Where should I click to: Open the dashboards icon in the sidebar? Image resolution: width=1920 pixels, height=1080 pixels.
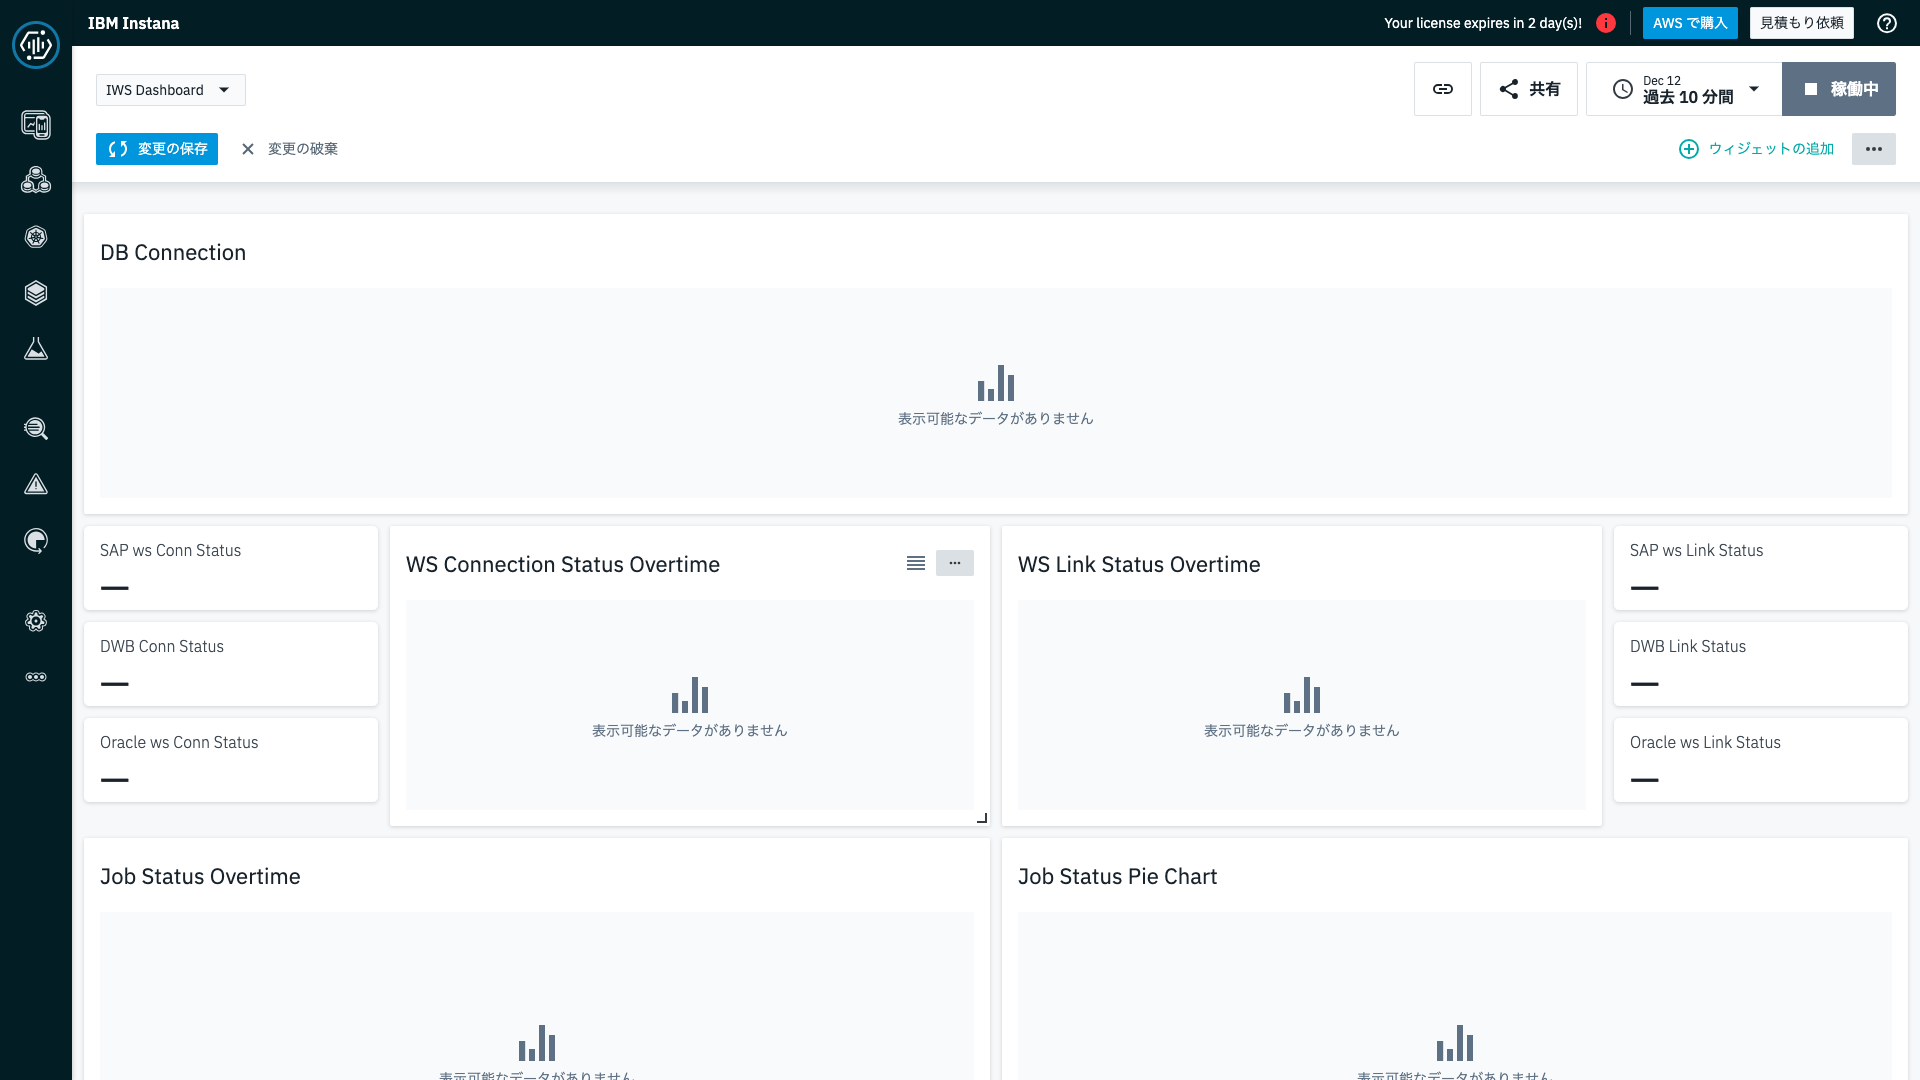point(36,125)
